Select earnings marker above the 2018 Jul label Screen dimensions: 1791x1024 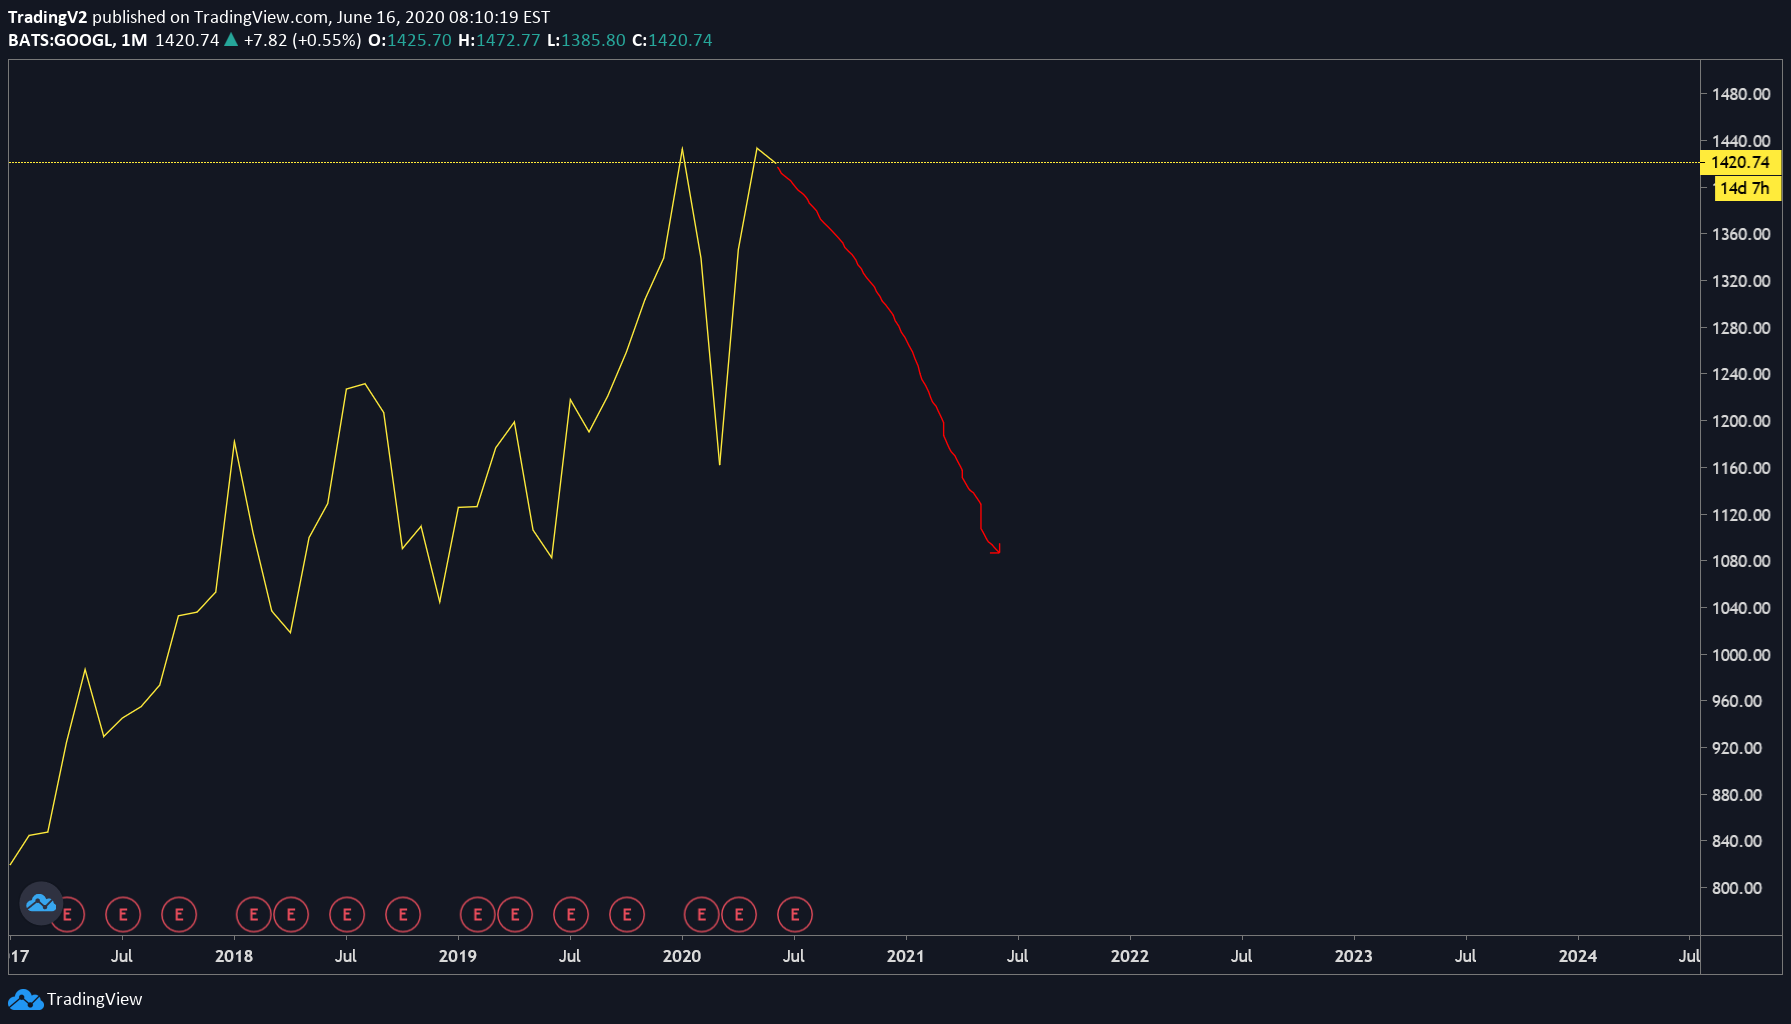tap(347, 914)
